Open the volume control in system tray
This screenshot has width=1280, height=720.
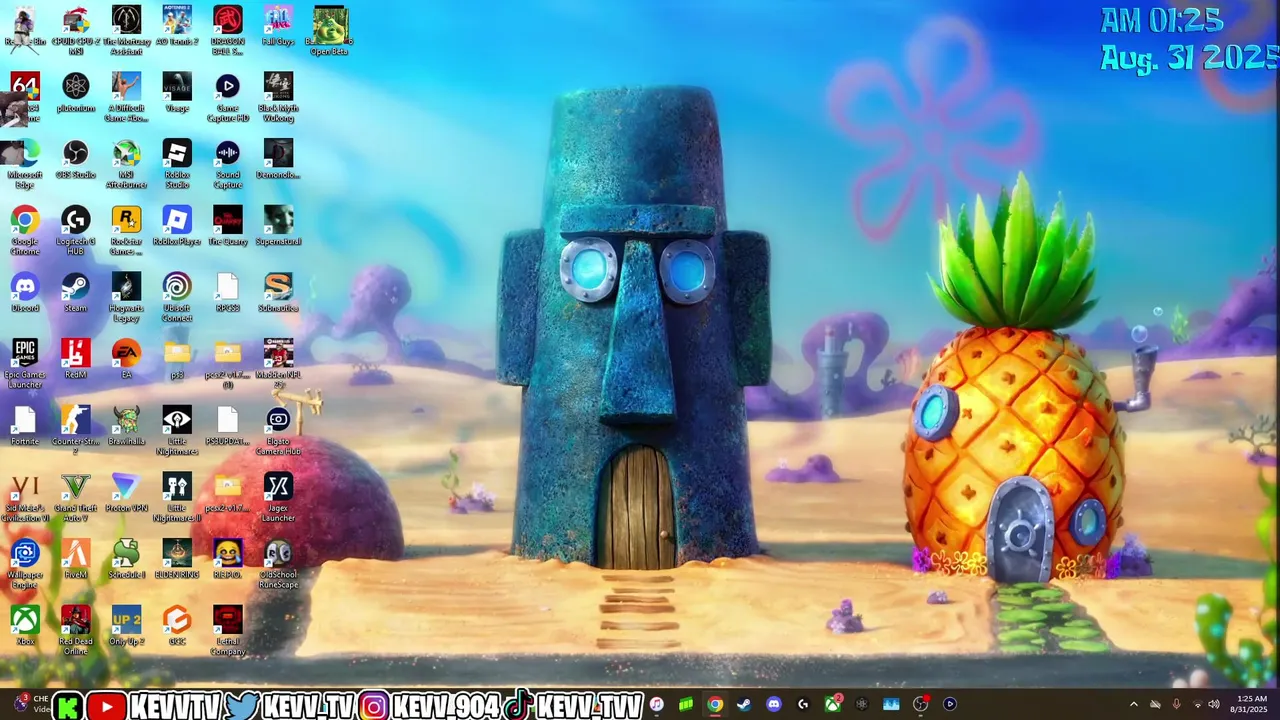(1214, 704)
